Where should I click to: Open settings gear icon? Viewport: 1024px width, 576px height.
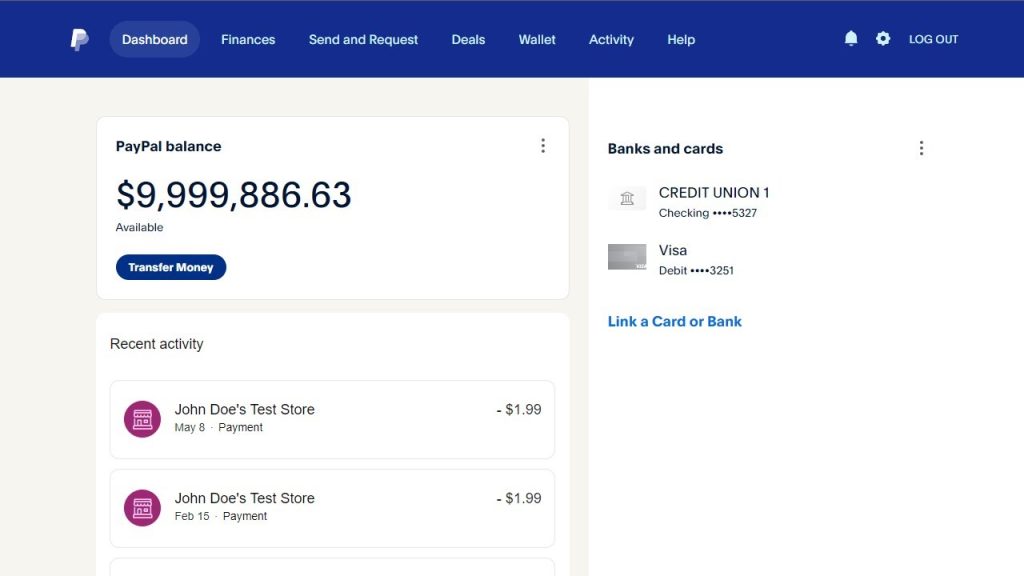tap(883, 39)
